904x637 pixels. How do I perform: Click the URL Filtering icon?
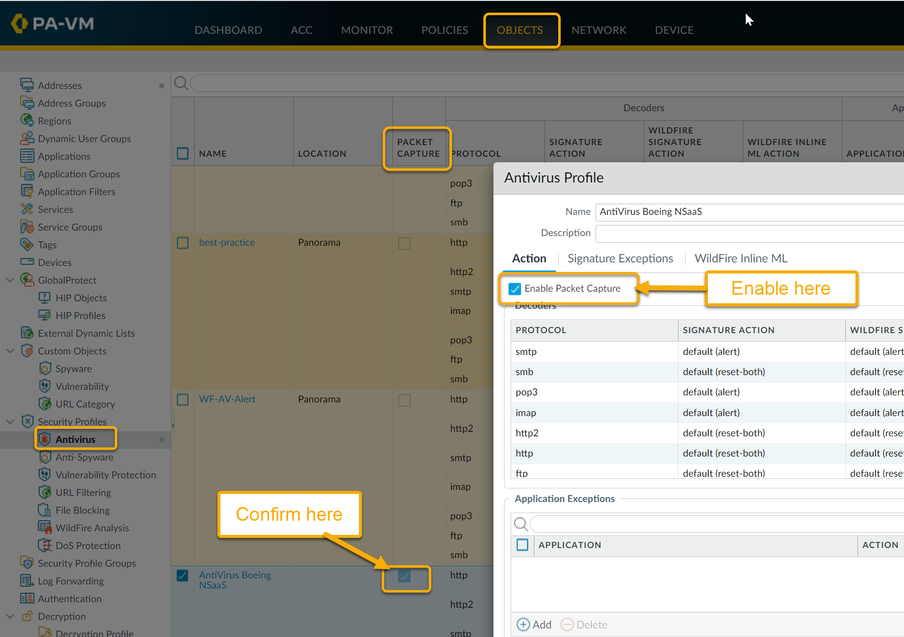[x=45, y=493]
